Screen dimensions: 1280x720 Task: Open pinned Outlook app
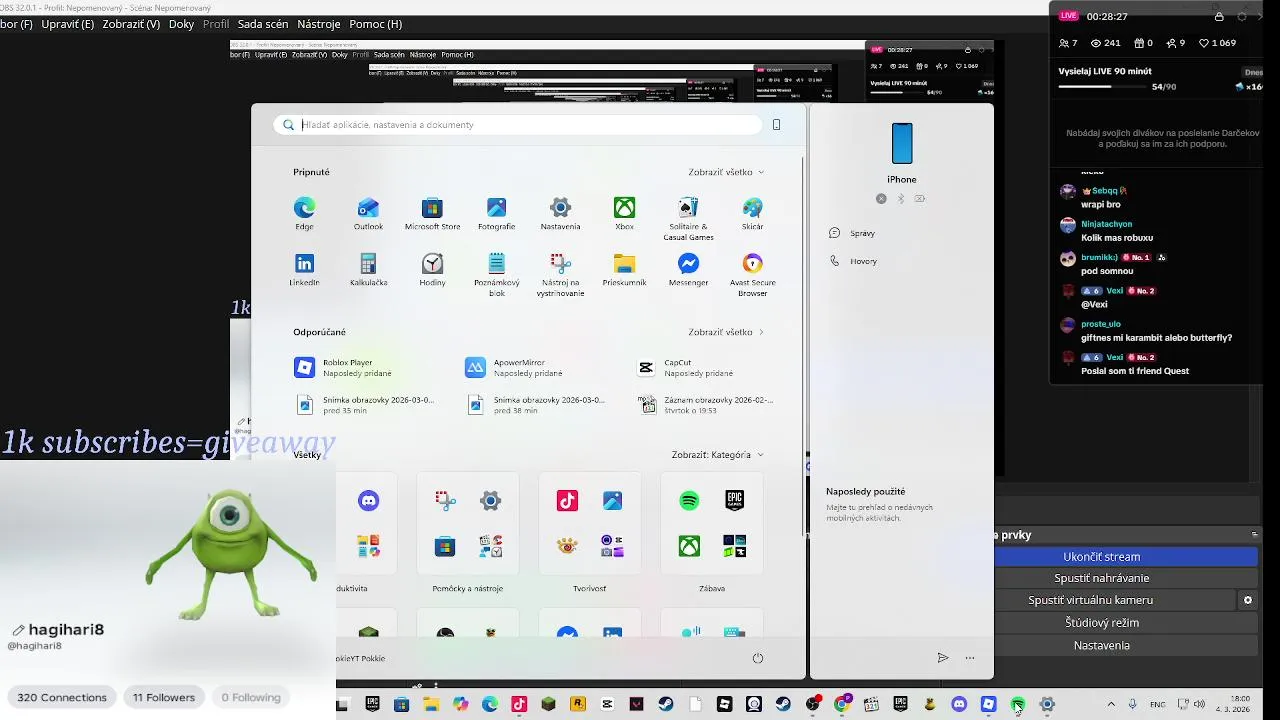point(368,213)
